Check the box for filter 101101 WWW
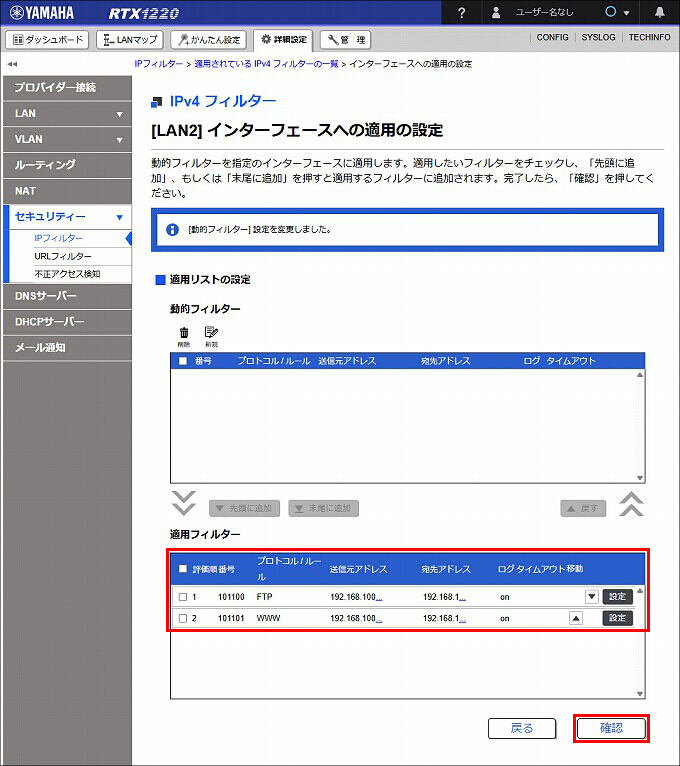 coord(183,618)
